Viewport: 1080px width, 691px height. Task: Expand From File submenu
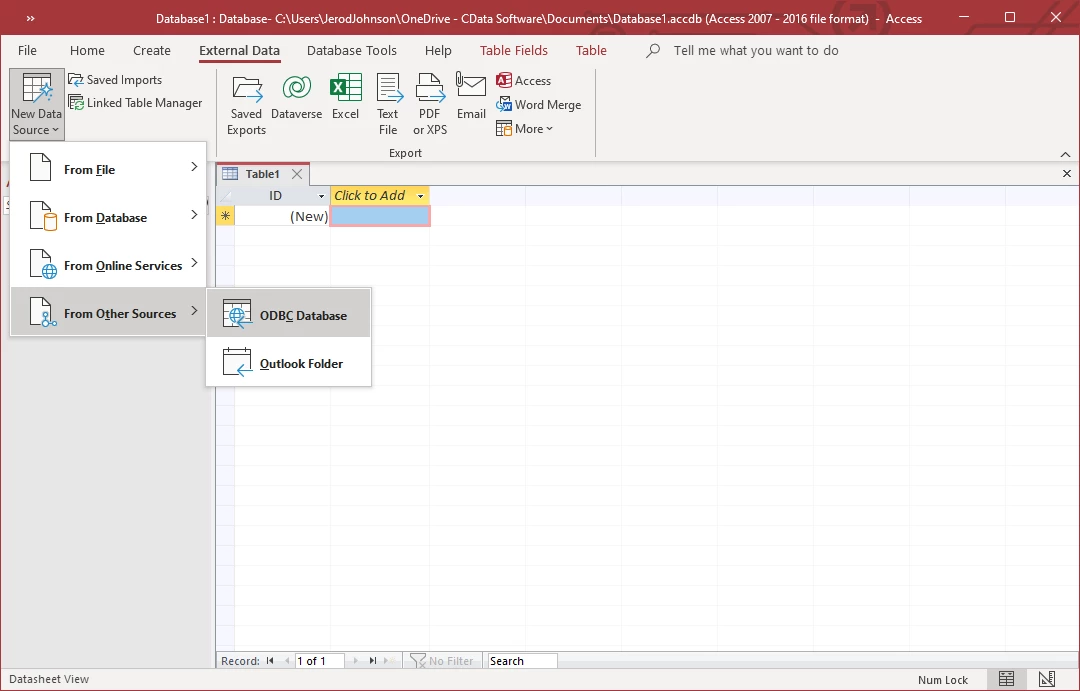tap(109, 169)
